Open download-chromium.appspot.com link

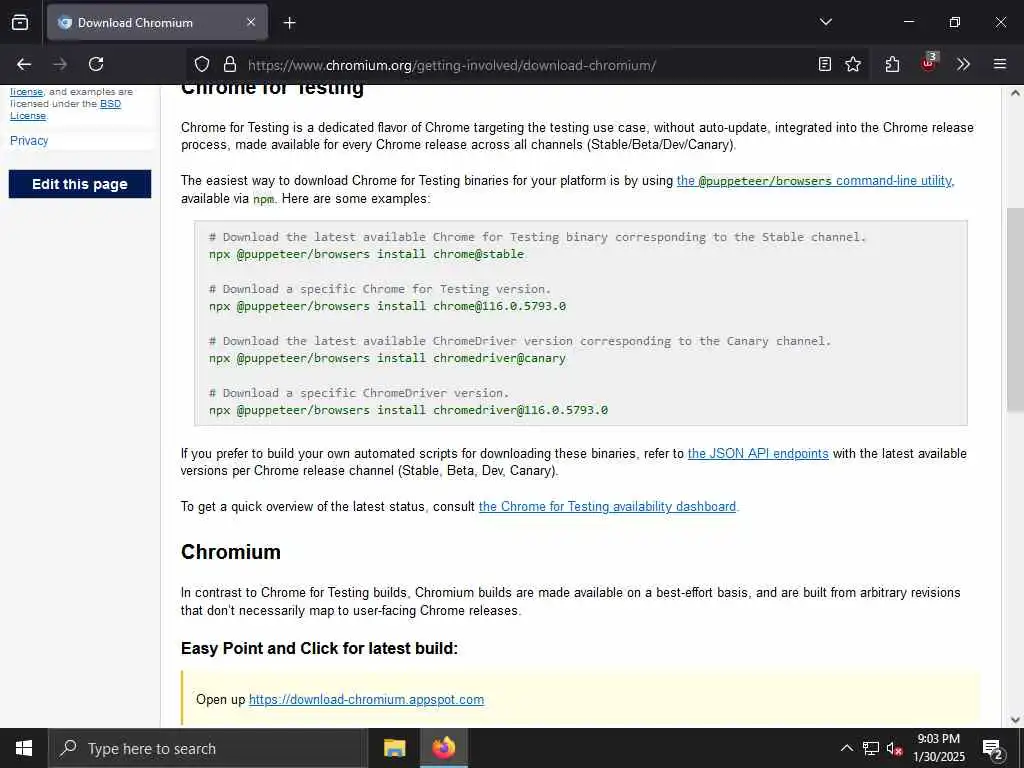click(366, 699)
